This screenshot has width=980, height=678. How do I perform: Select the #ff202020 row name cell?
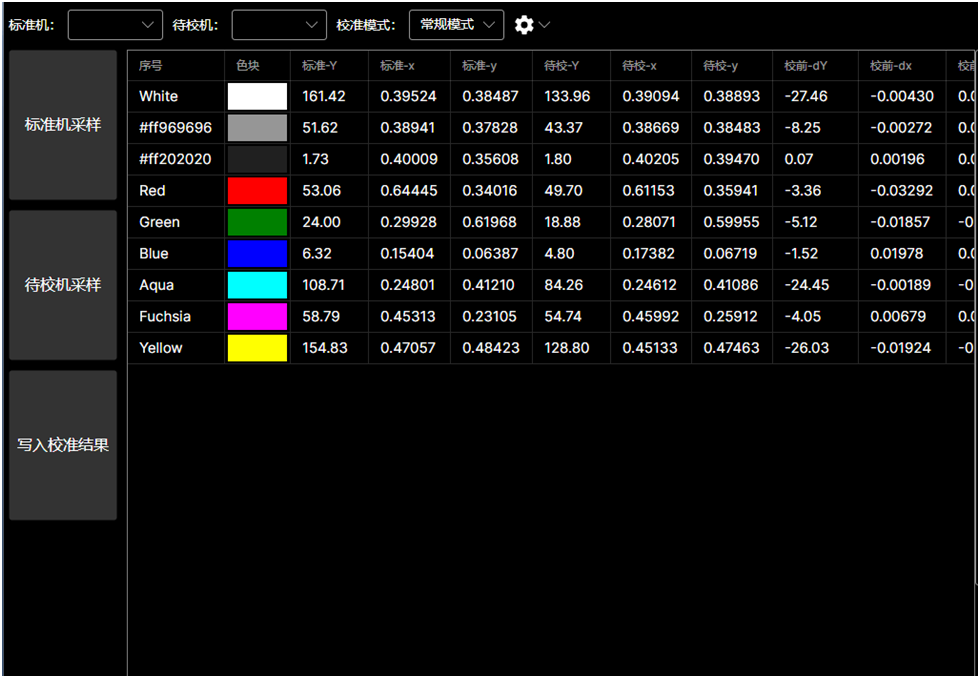(175, 159)
